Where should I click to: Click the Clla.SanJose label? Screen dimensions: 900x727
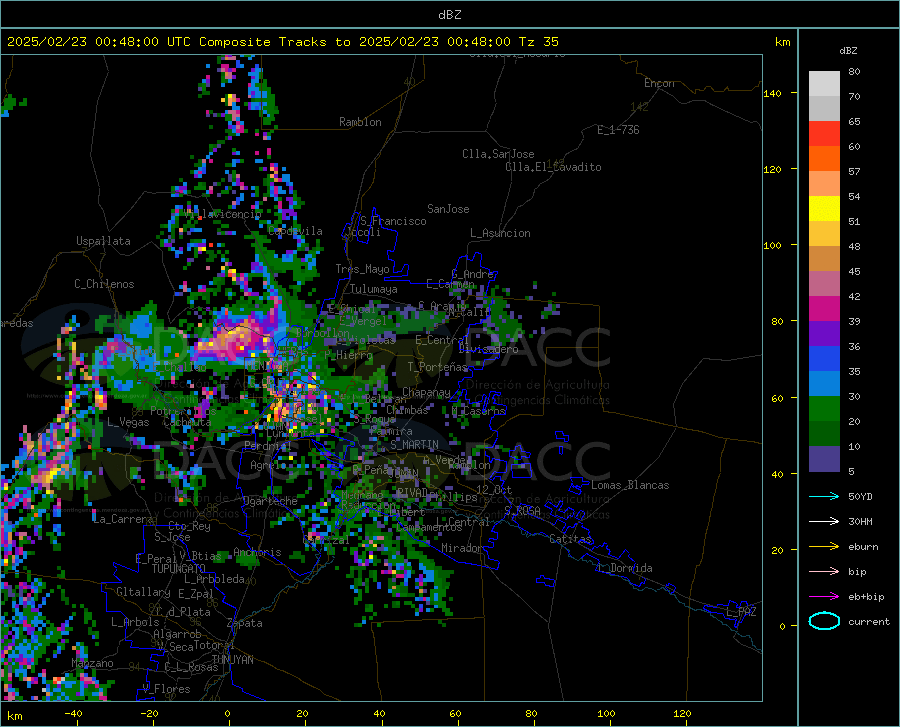tap(498, 154)
